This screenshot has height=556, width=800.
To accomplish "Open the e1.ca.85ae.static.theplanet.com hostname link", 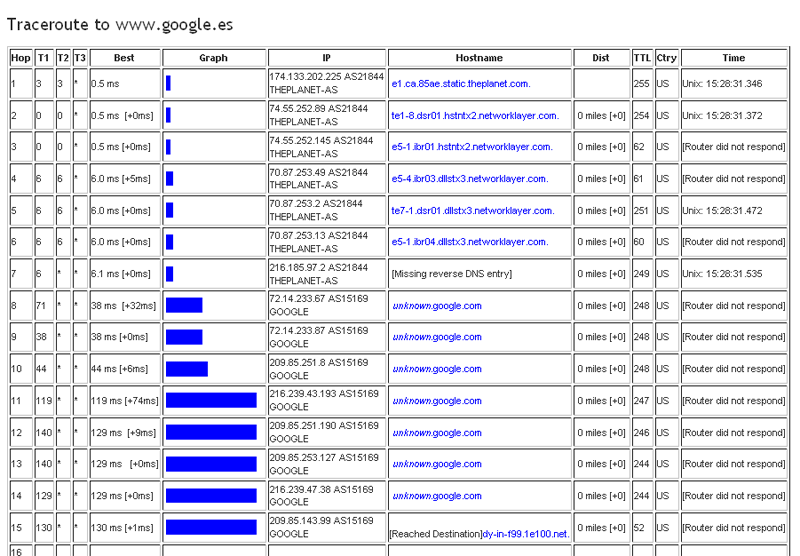I will [x=461, y=84].
